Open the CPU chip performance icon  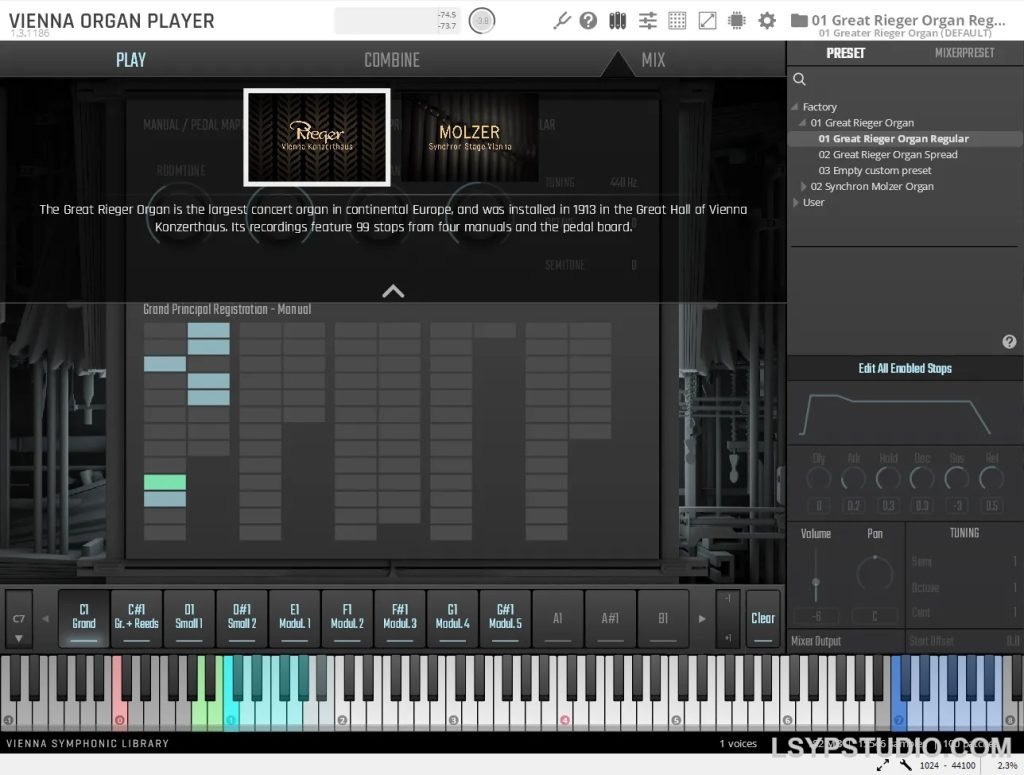pos(737,20)
